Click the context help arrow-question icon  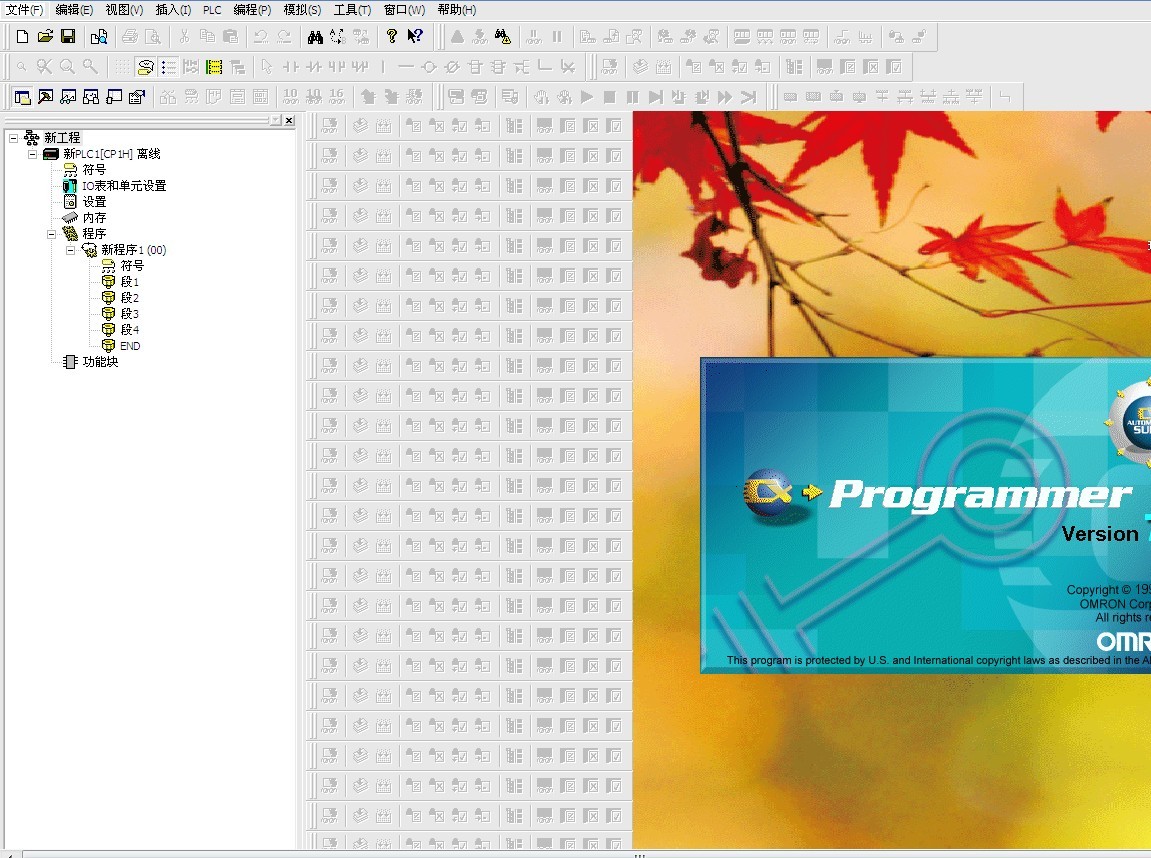coord(415,37)
